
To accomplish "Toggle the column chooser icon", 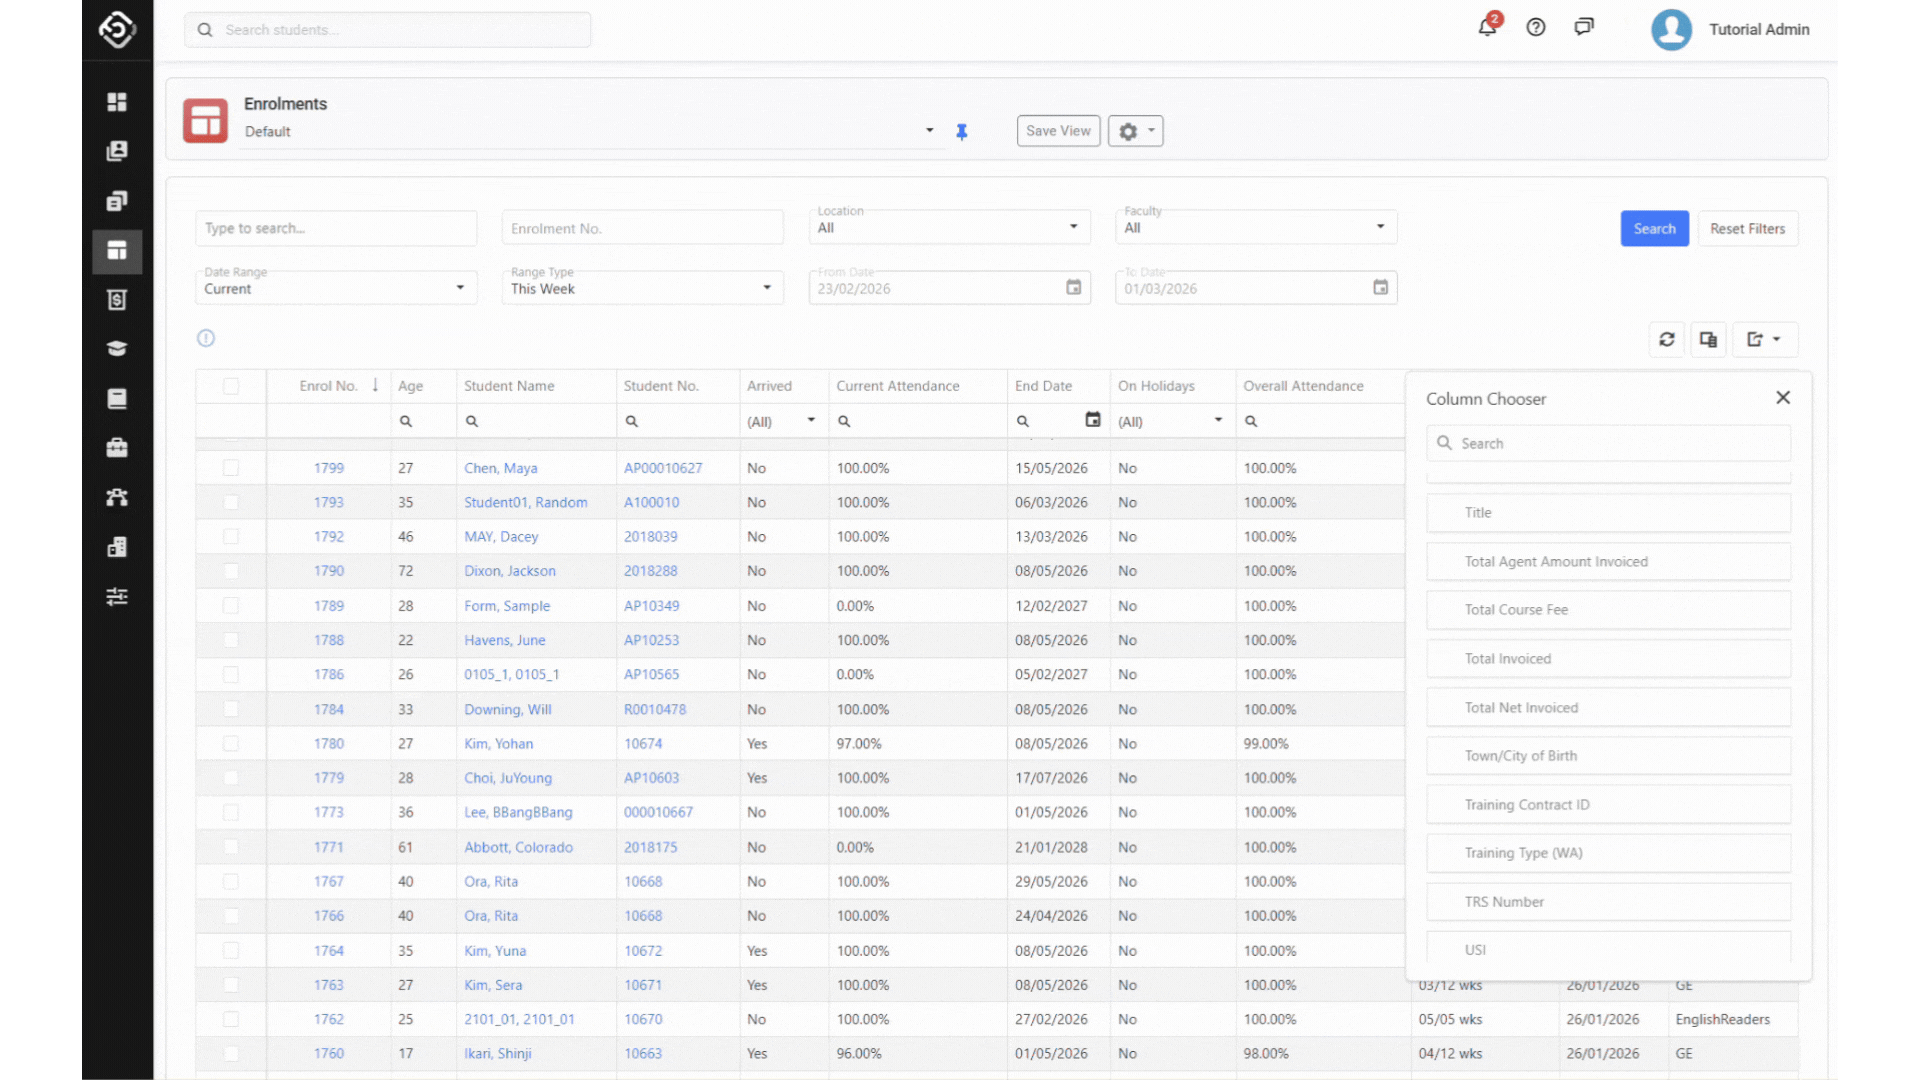I will tap(1708, 340).
